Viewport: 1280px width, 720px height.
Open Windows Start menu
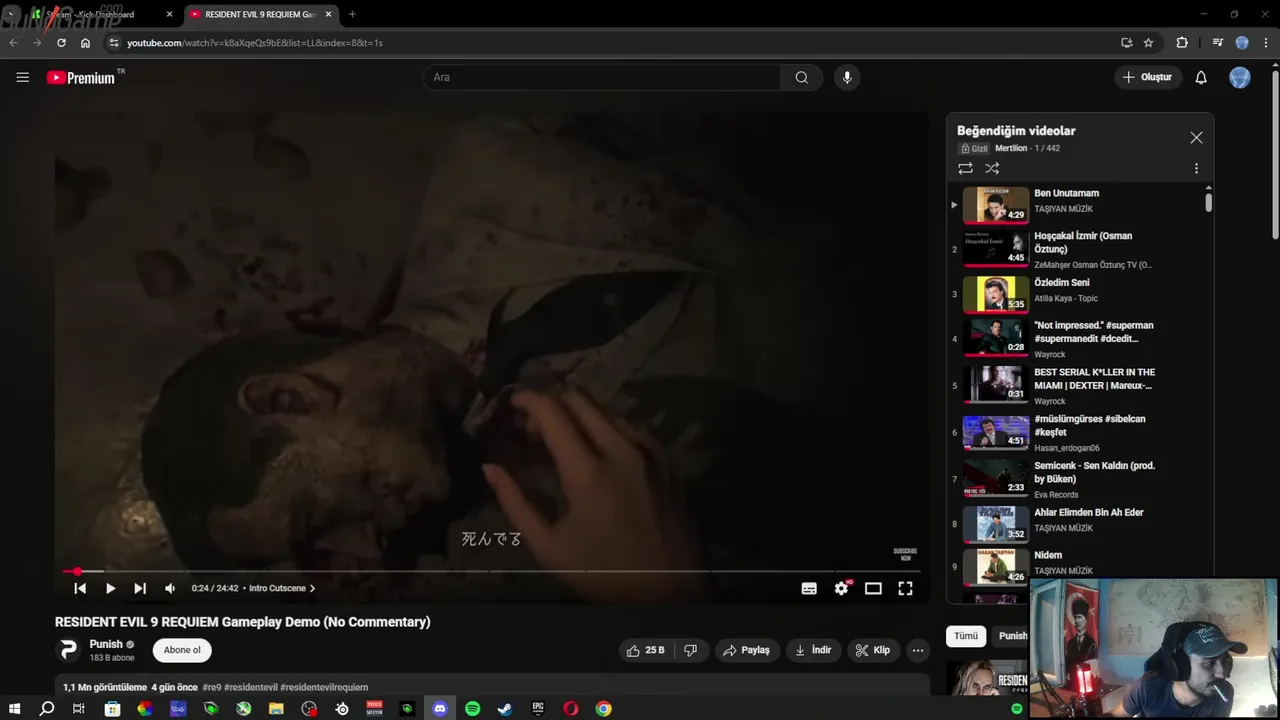[x=14, y=709]
